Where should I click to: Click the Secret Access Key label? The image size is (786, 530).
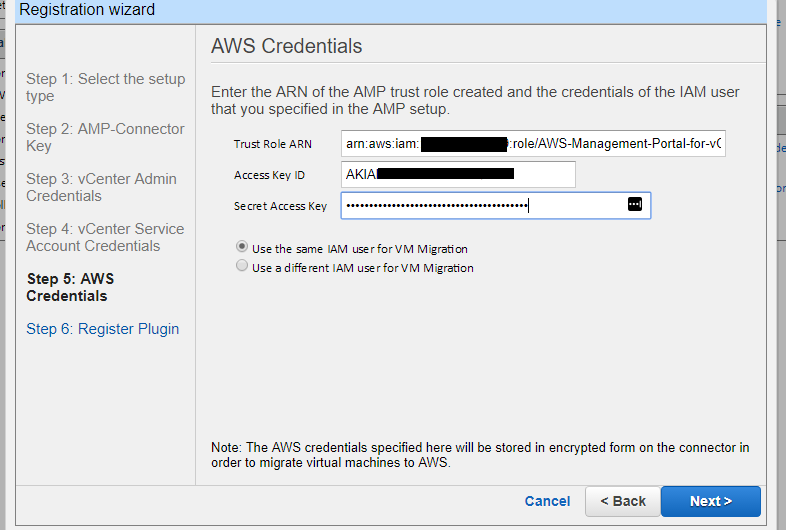click(280, 206)
